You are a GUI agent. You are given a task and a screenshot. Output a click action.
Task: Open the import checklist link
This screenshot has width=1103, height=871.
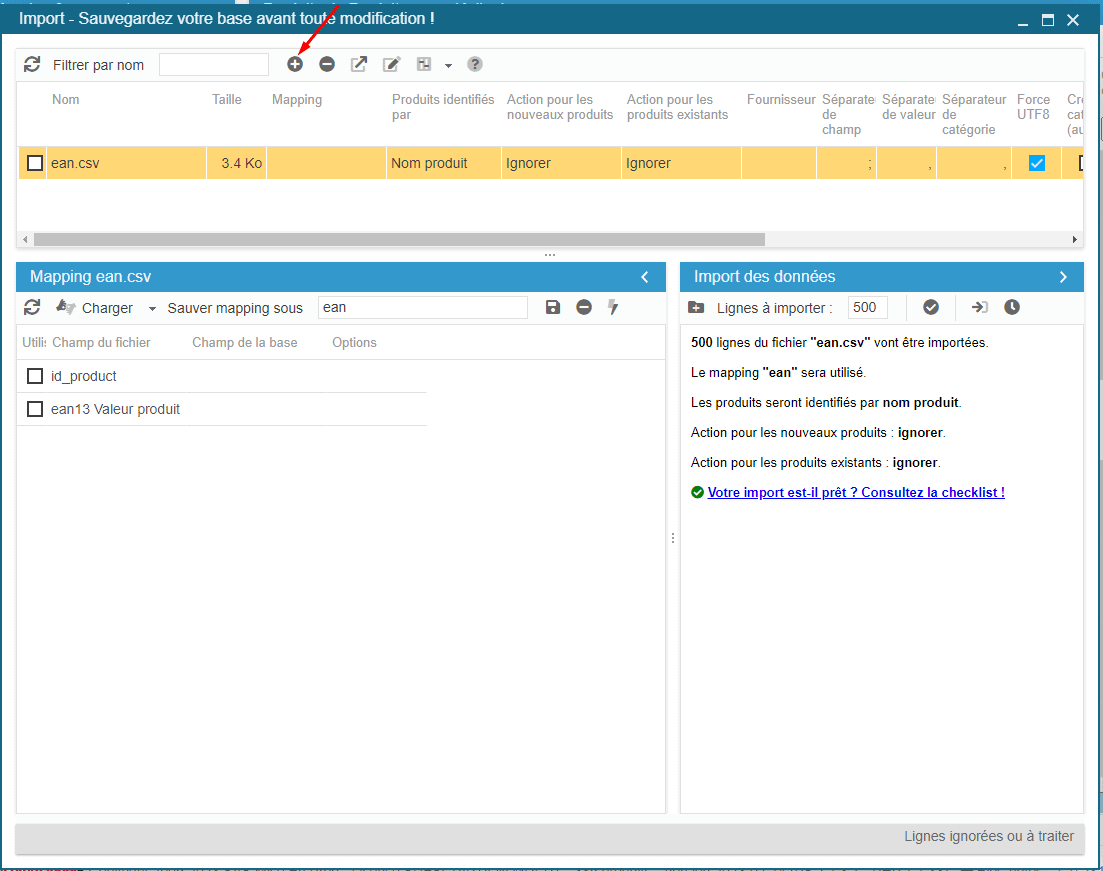856,492
